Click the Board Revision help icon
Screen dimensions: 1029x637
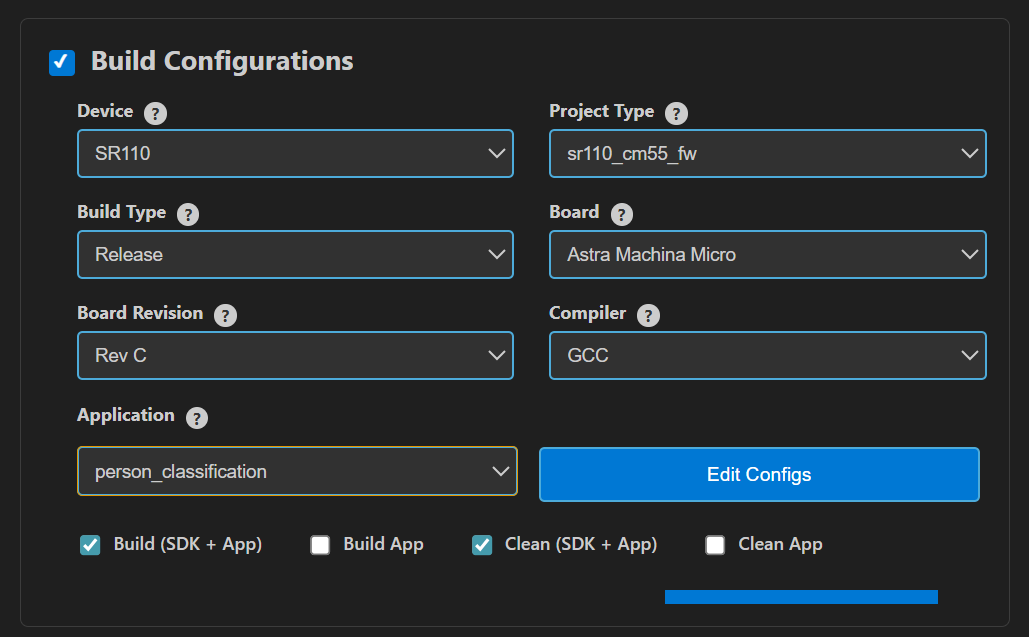tap(225, 315)
